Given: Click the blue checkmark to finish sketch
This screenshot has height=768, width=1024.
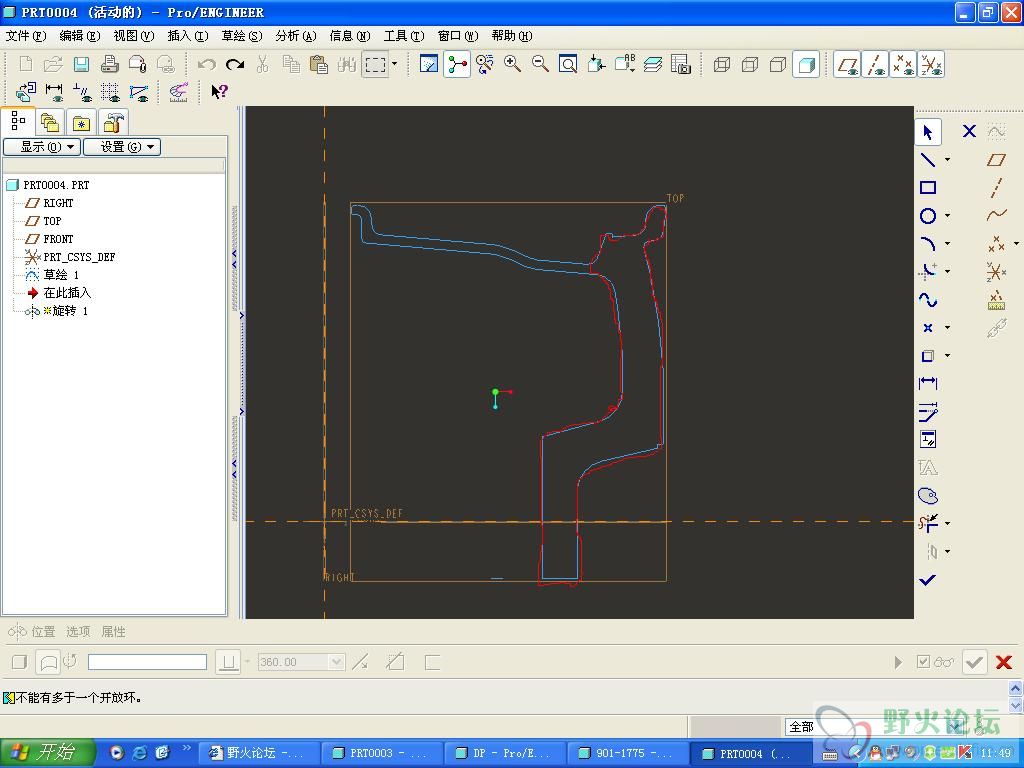Looking at the screenshot, I should tap(928, 580).
